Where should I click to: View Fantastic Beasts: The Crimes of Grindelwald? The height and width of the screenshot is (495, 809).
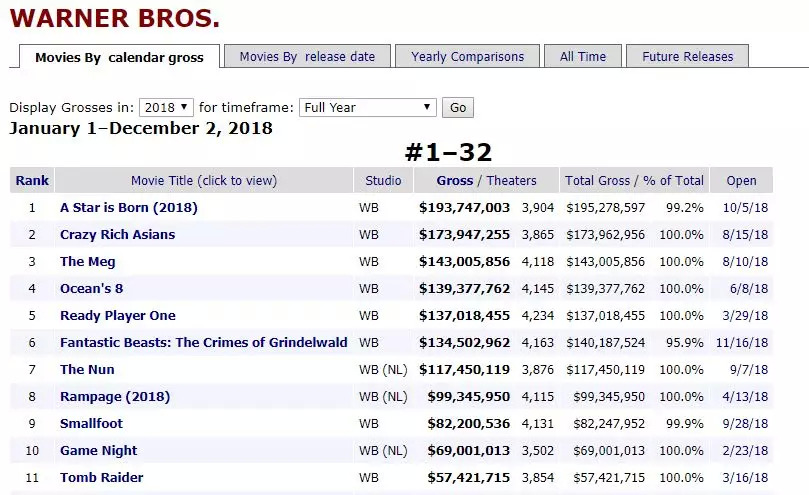click(204, 343)
